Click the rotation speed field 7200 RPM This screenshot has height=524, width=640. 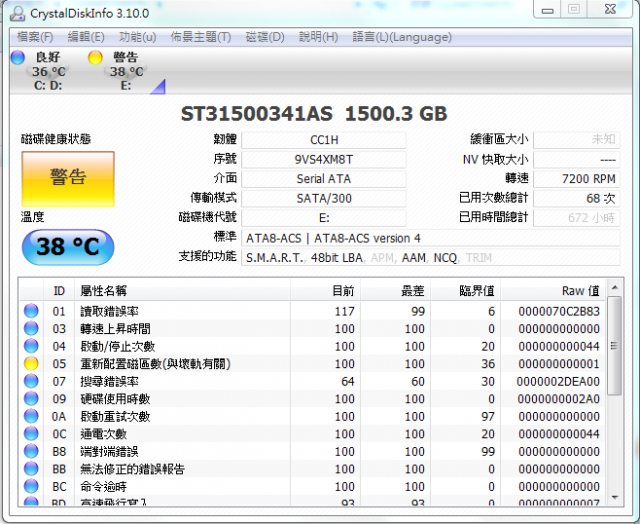click(x=577, y=179)
